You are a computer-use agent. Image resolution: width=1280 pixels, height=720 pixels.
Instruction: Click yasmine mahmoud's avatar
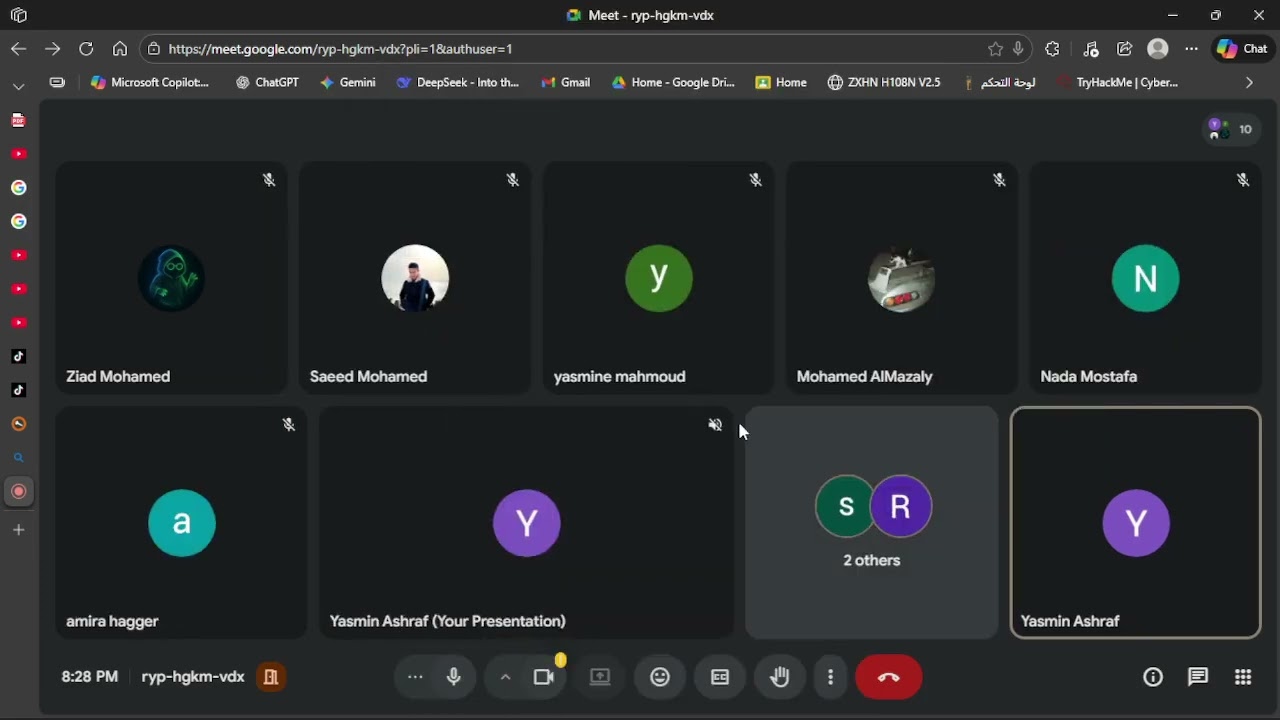[659, 278]
